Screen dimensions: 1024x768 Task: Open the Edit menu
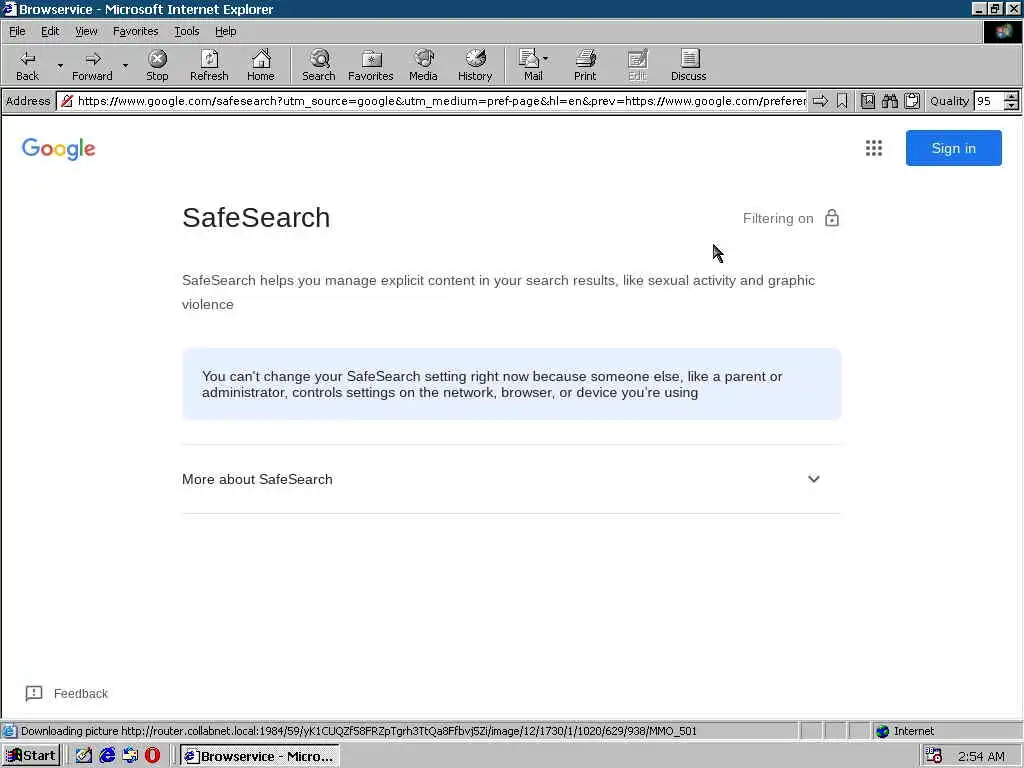(x=50, y=31)
